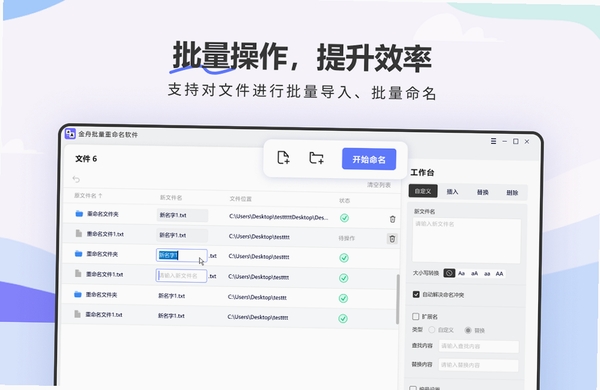Click the 待操作 status text
Viewport: 600px width, 390px height.
click(346, 238)
